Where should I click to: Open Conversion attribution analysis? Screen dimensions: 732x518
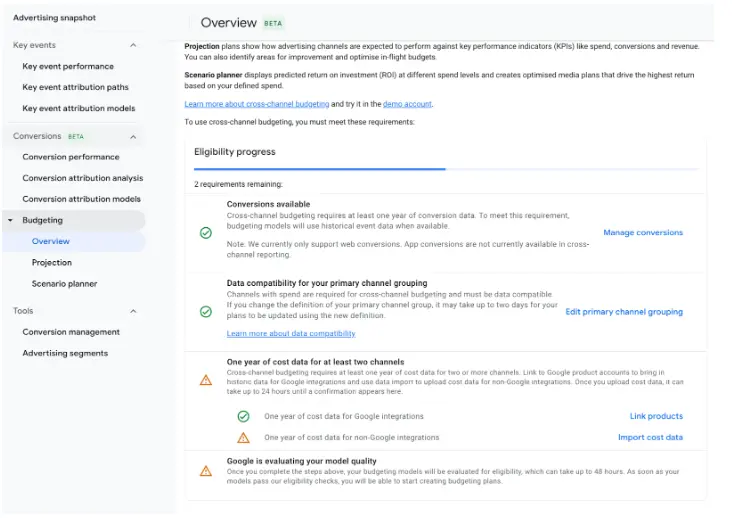83,178
